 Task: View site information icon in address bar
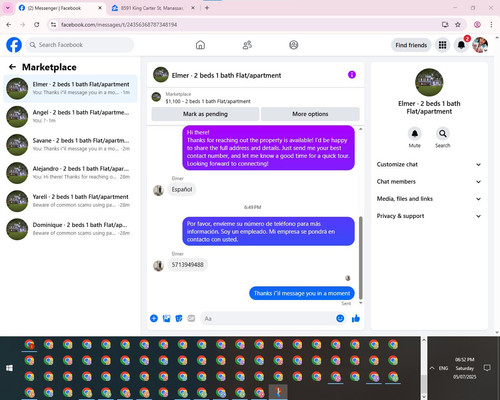coord(53,25)
